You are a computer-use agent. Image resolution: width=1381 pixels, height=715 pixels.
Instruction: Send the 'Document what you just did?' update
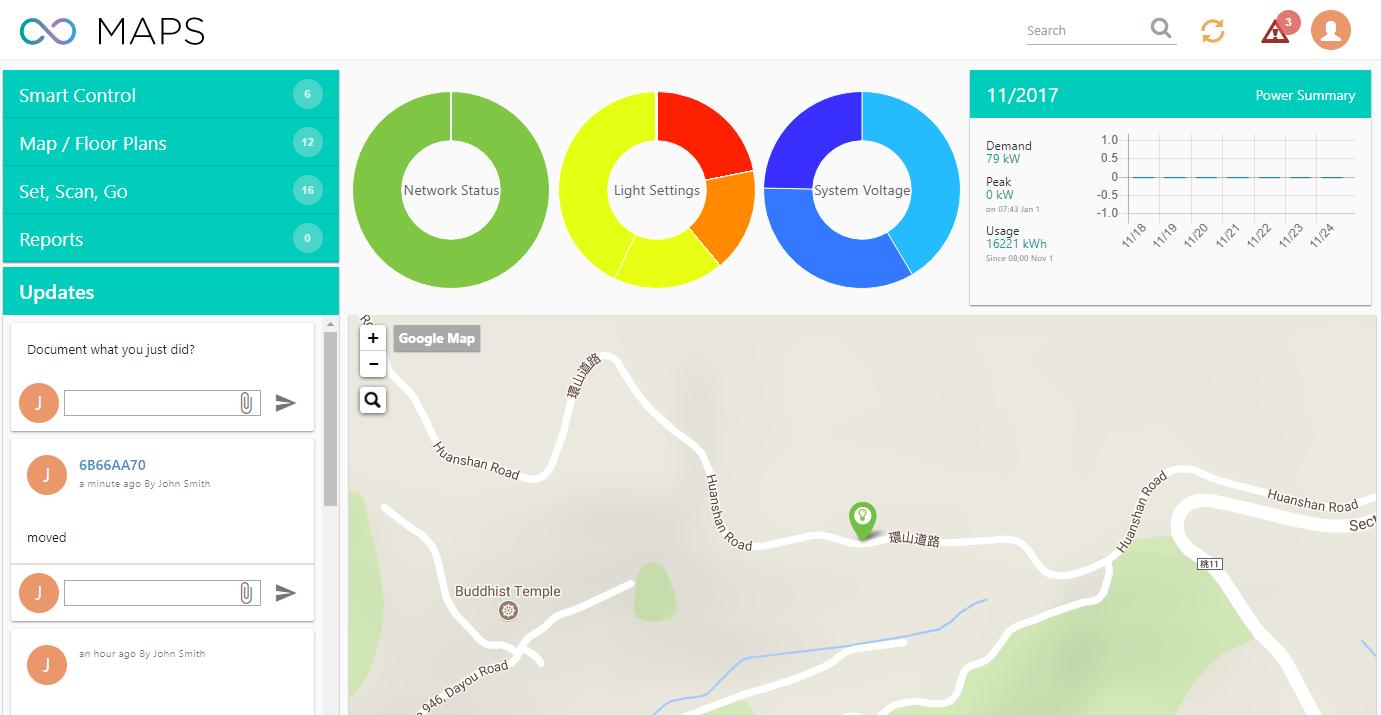[286, 403]
